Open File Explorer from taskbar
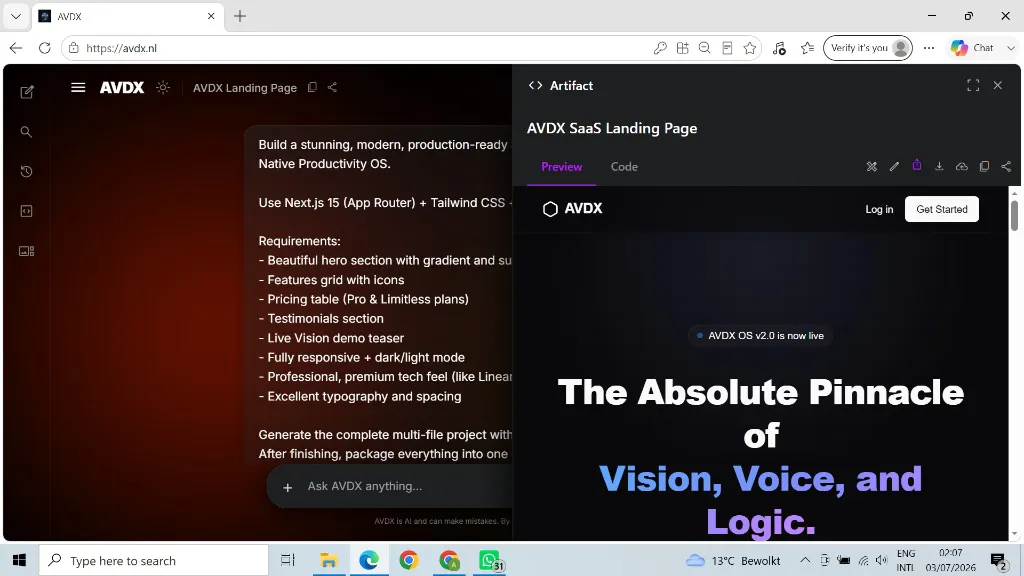The height and width of the screenshot is (576, 1024). pos(328,560)
